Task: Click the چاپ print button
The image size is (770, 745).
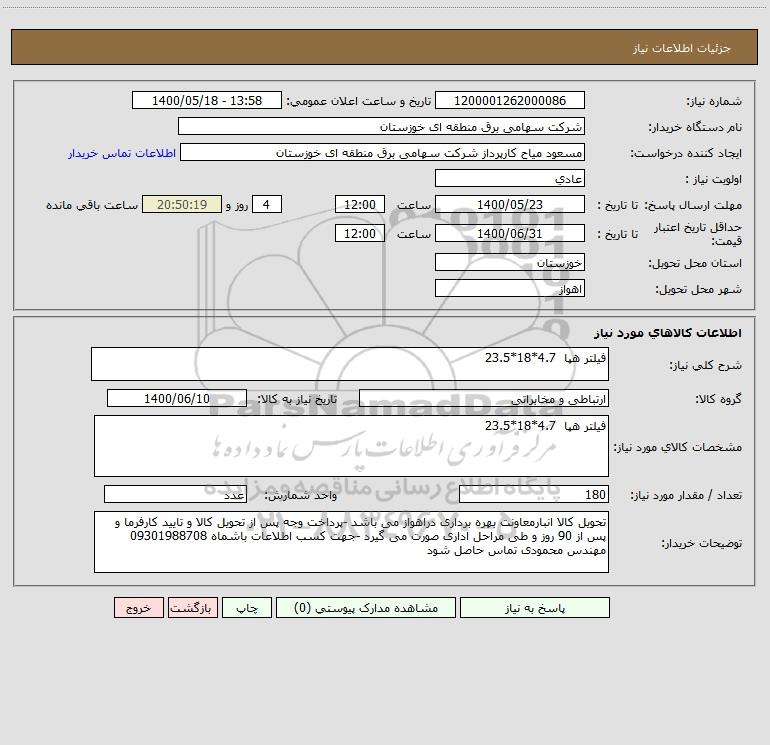Action: (x=247, y=608)
